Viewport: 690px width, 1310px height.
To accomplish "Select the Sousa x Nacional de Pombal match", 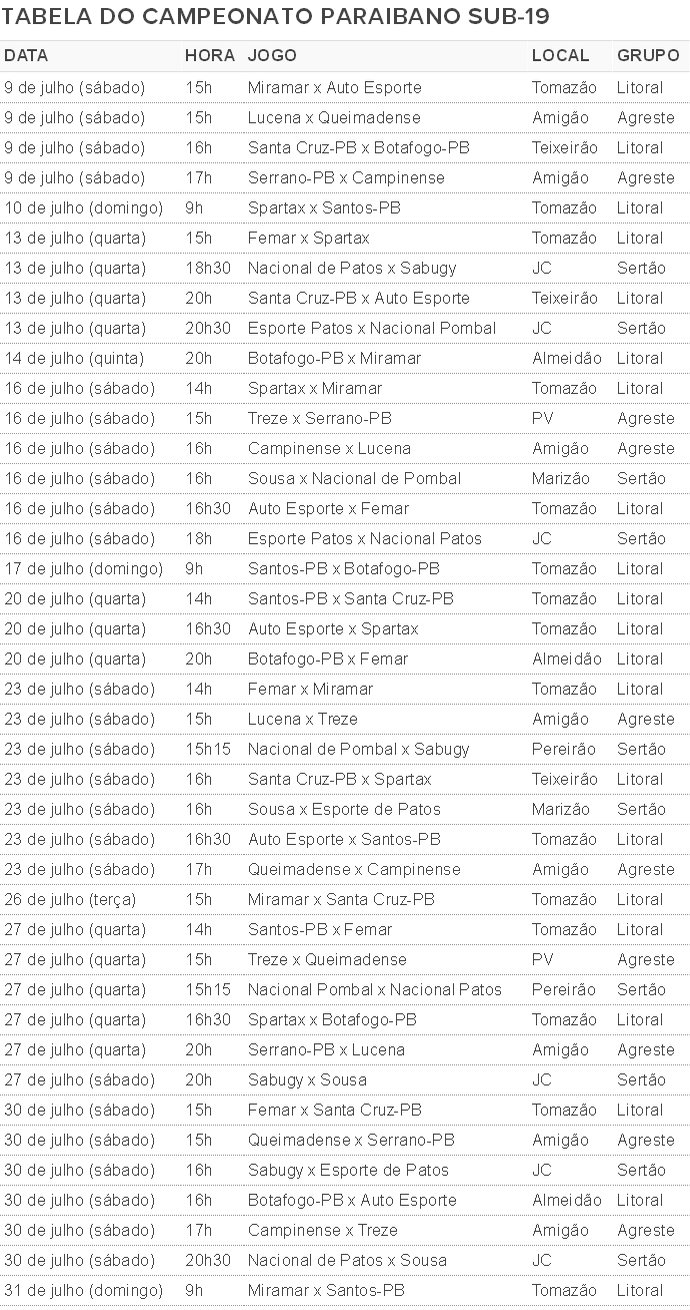I will [x=354, y=478].
